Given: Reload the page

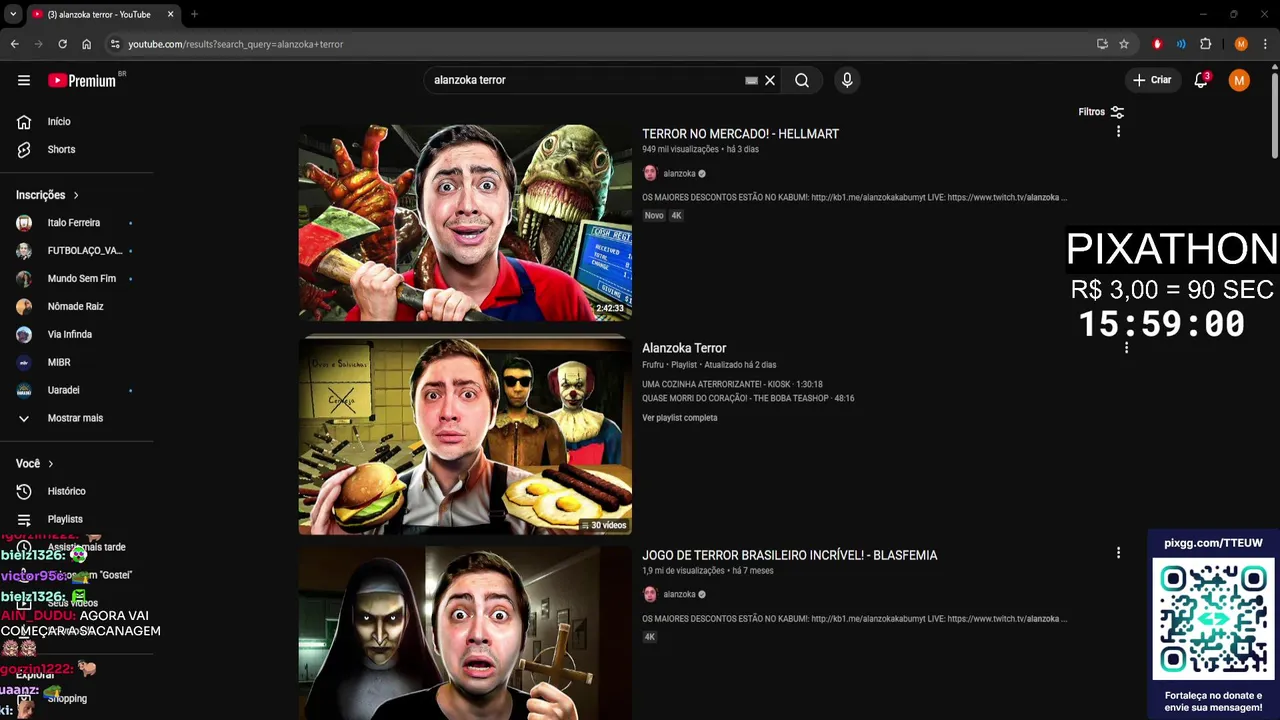Looking at the screenshot, I should 62,44.
